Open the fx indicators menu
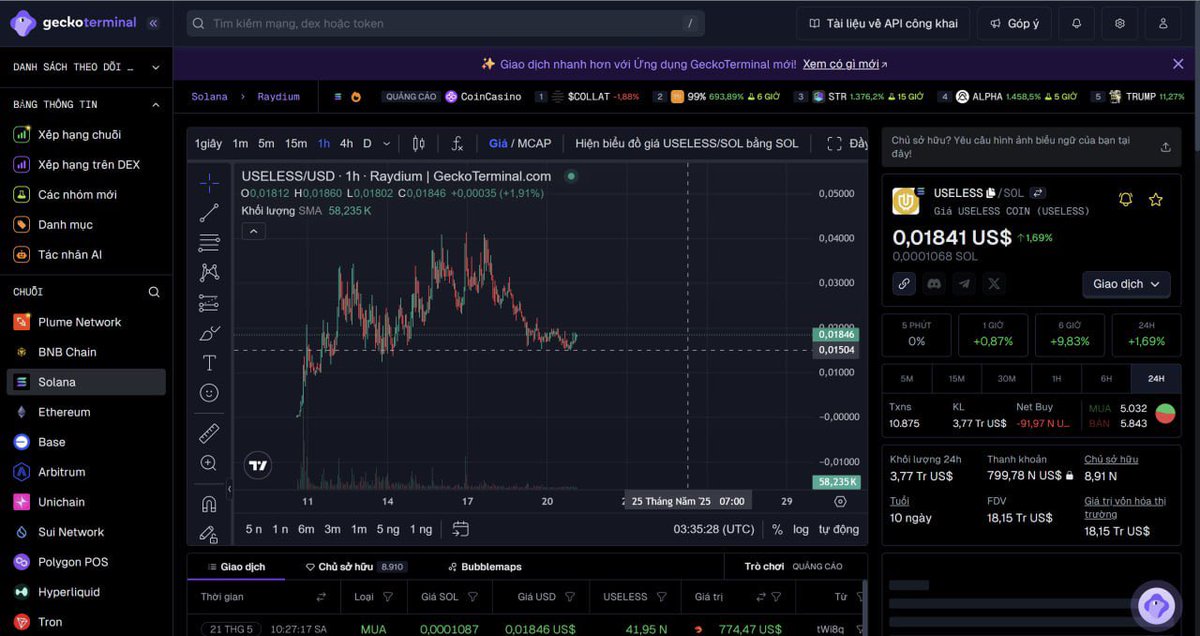 click(457, 143)
